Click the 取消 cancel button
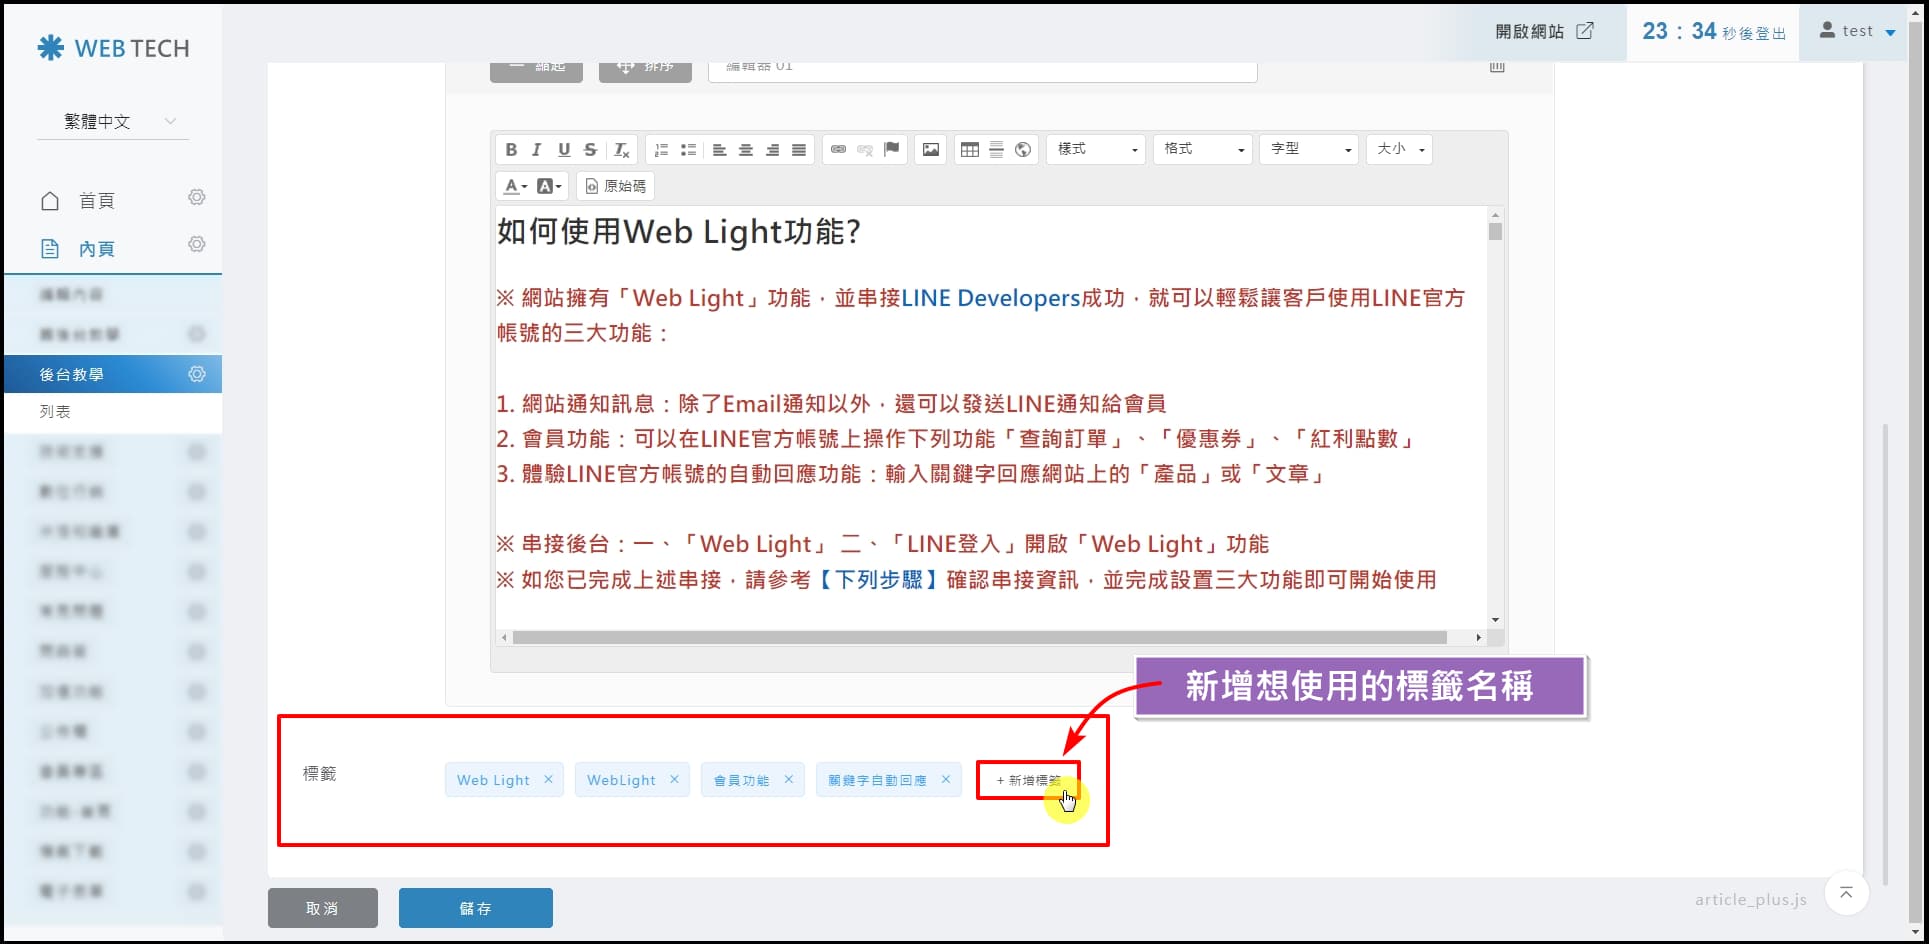 tap(322, 908)
